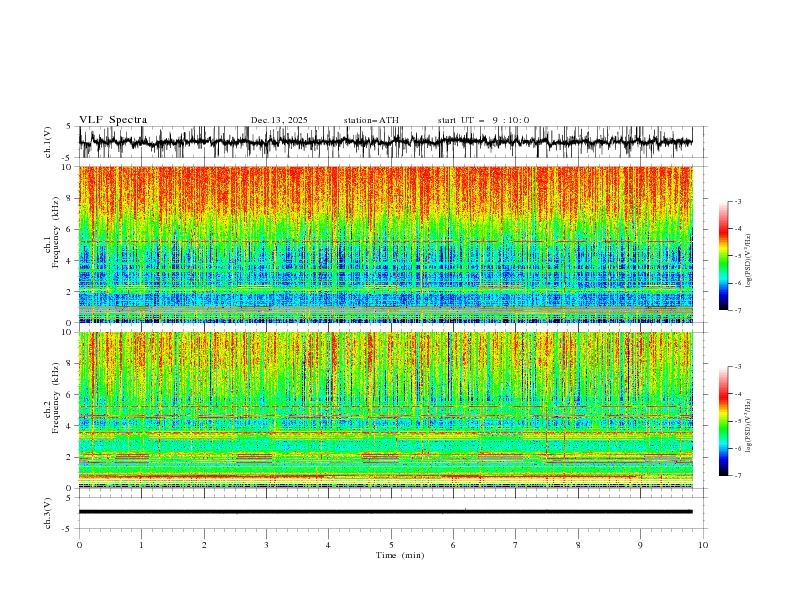The width and height of the screenshot is (792, 612).
Task: Click the time axis tick label '0'
Action: coord(79,545)
